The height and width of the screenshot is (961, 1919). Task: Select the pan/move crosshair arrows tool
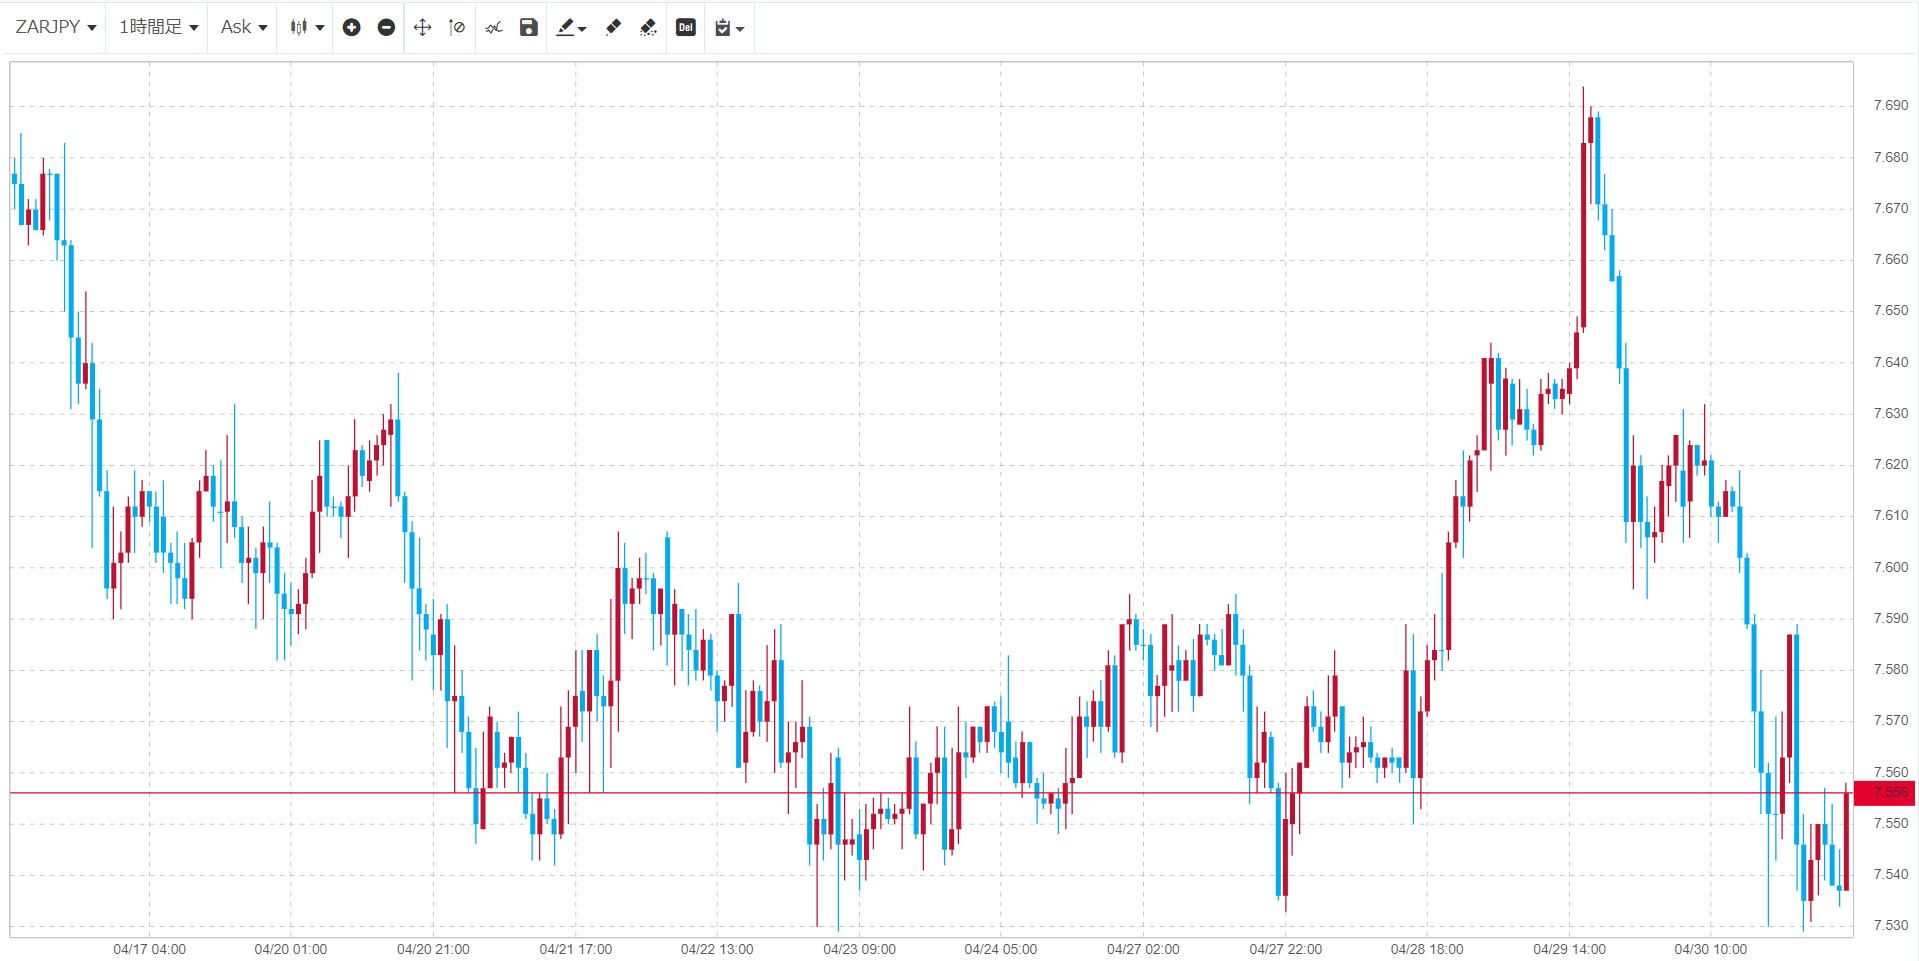(423, 27)
